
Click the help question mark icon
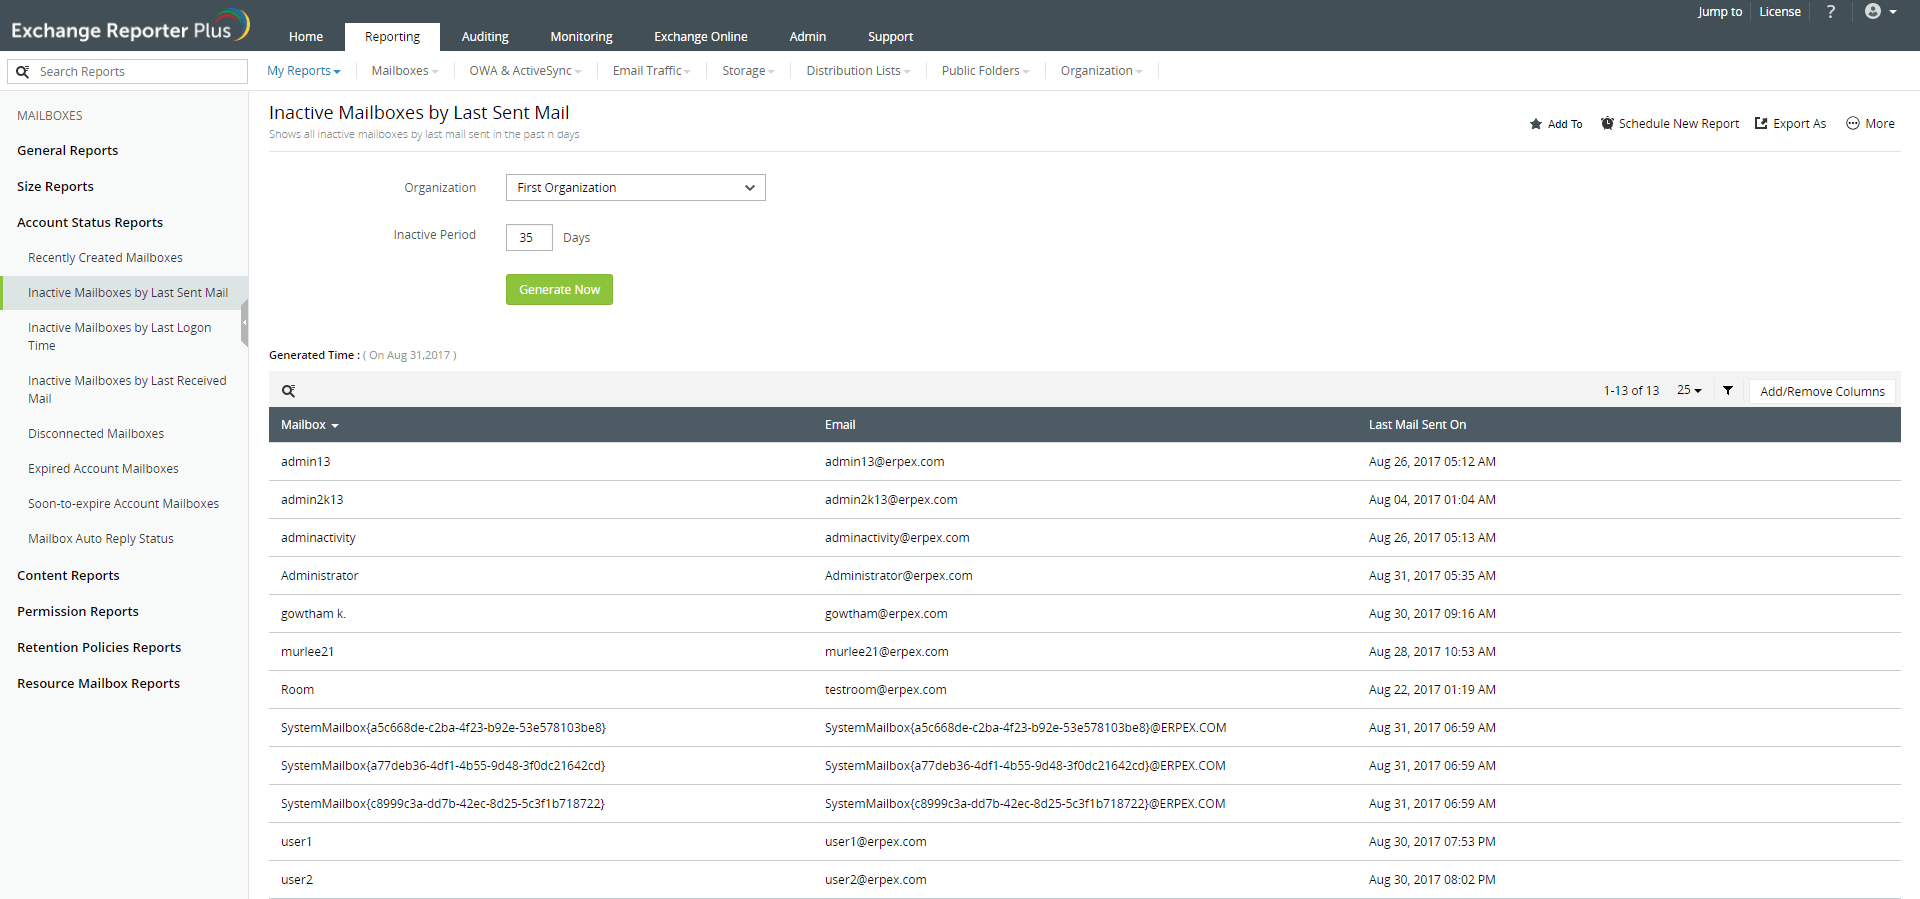pyautogui.click(x=1830, y=12)
